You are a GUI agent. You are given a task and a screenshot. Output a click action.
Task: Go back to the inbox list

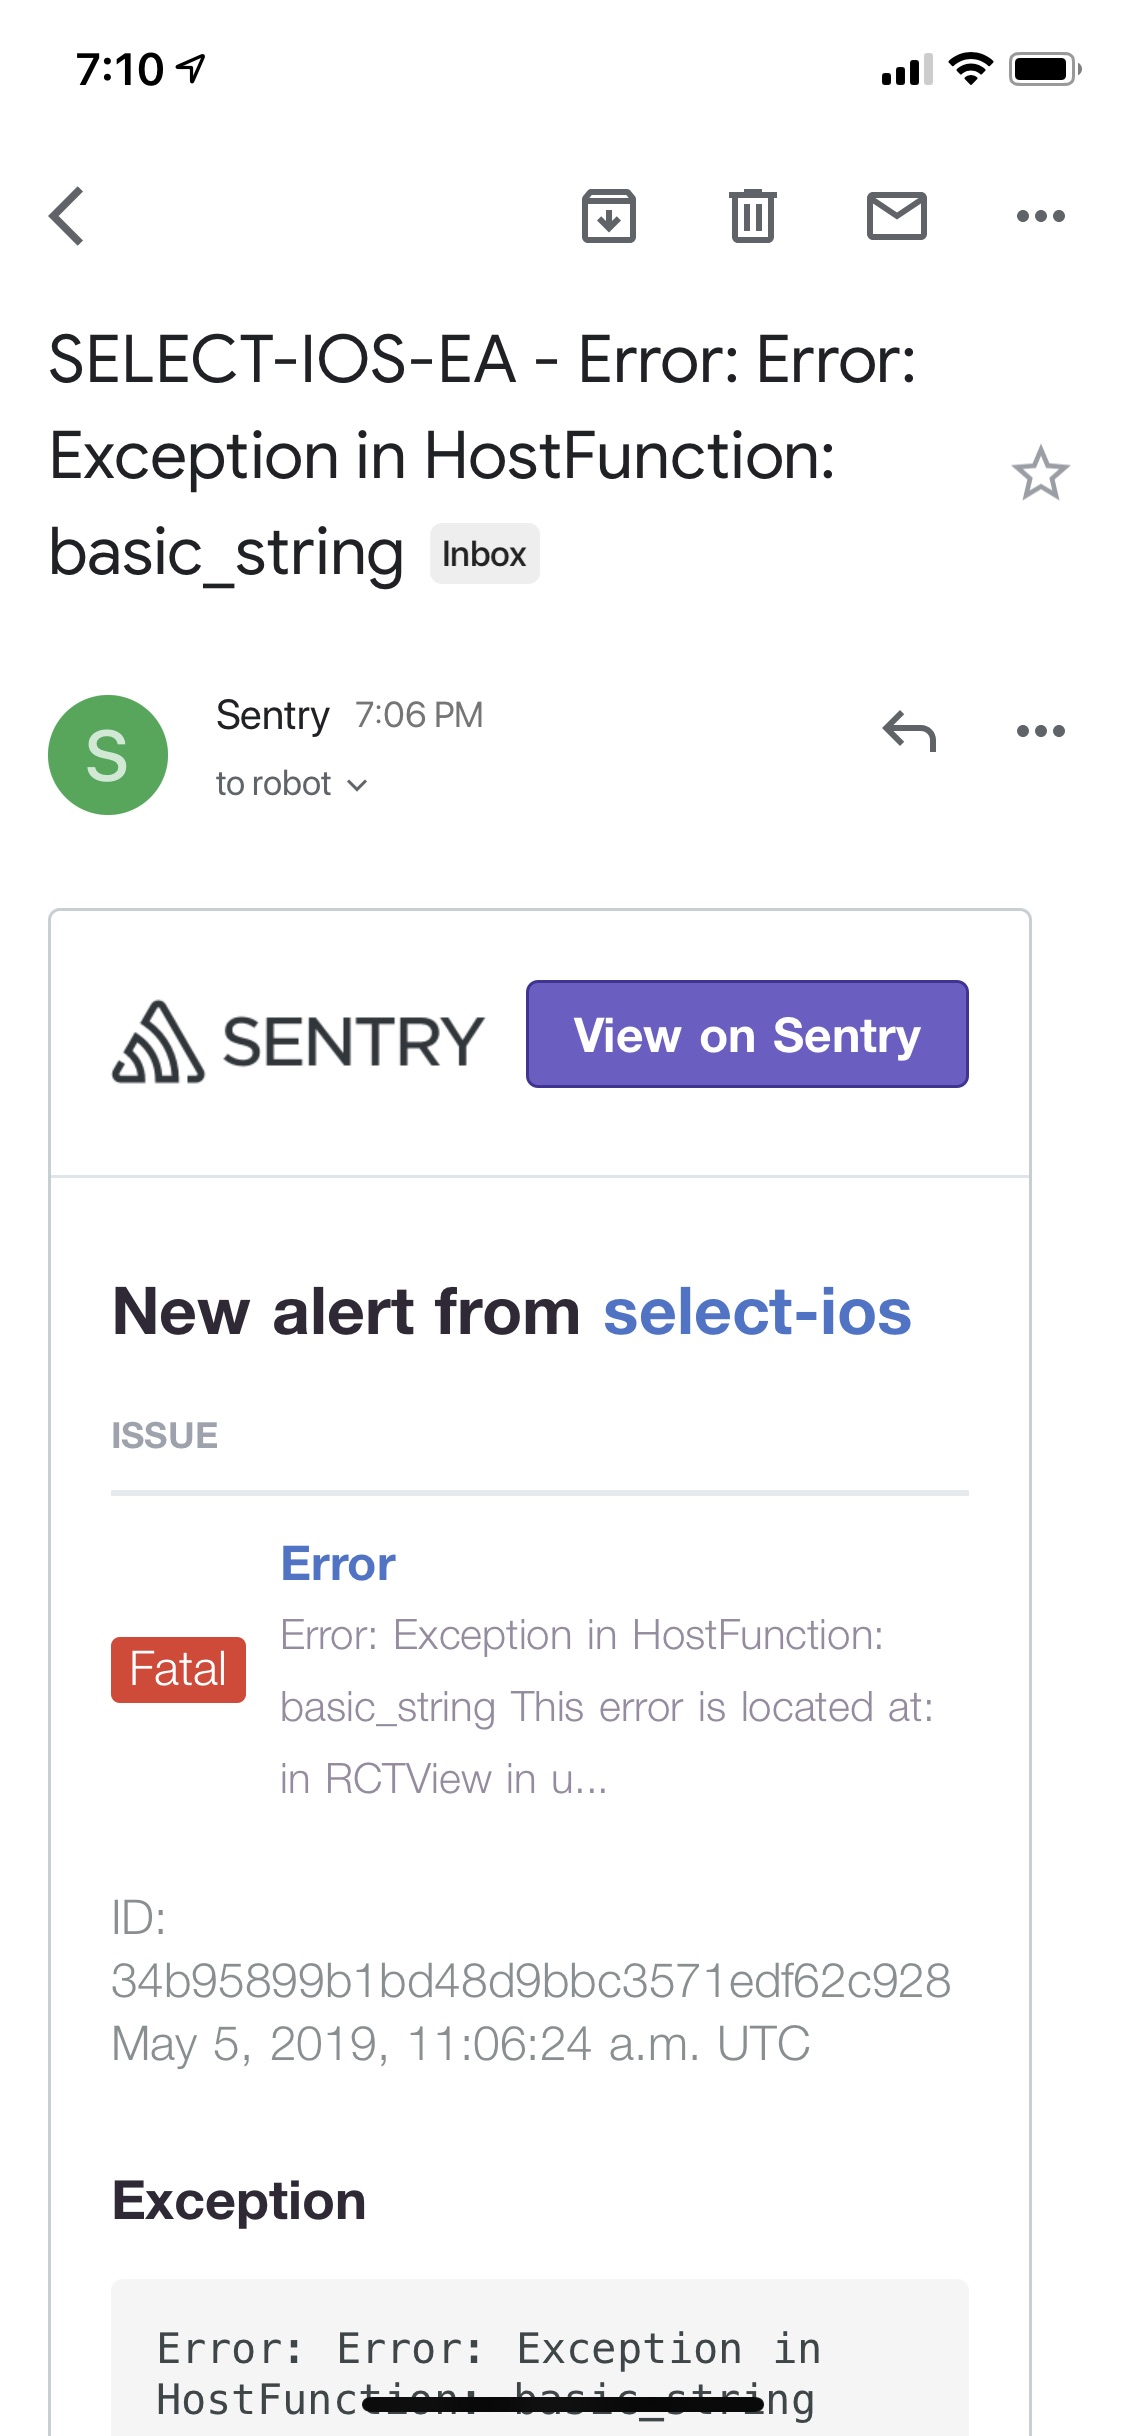[67, 216]
